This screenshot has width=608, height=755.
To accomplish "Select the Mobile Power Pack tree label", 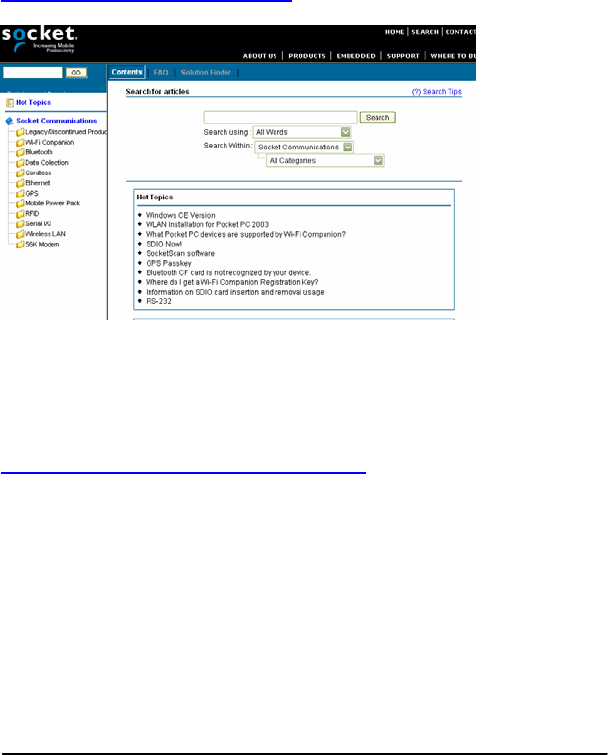I will pyautogui.click(x=52, y=203).
